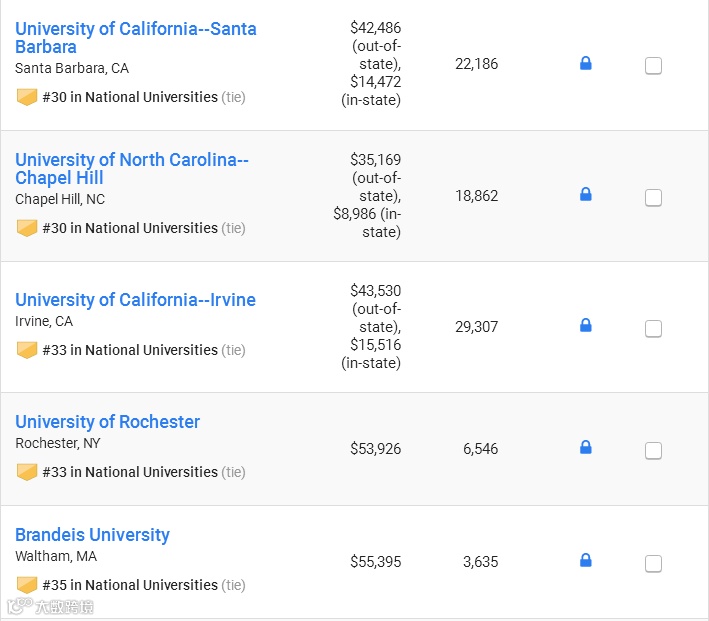Check the UC Santa Barbara compare checkbox
This screenshot has width=709, height=621.
[653, 66]
